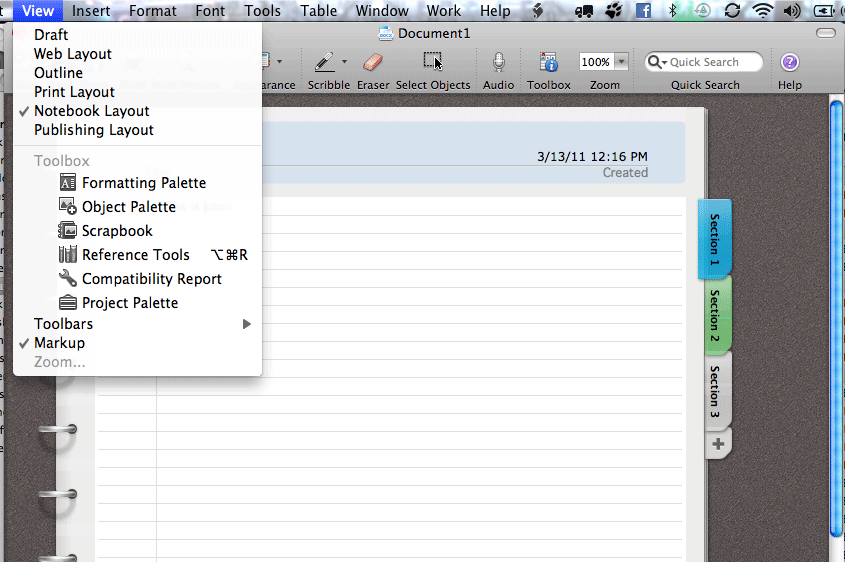Open the Scribble pen options arrow
845x562 pixels.
click(346, 62)
